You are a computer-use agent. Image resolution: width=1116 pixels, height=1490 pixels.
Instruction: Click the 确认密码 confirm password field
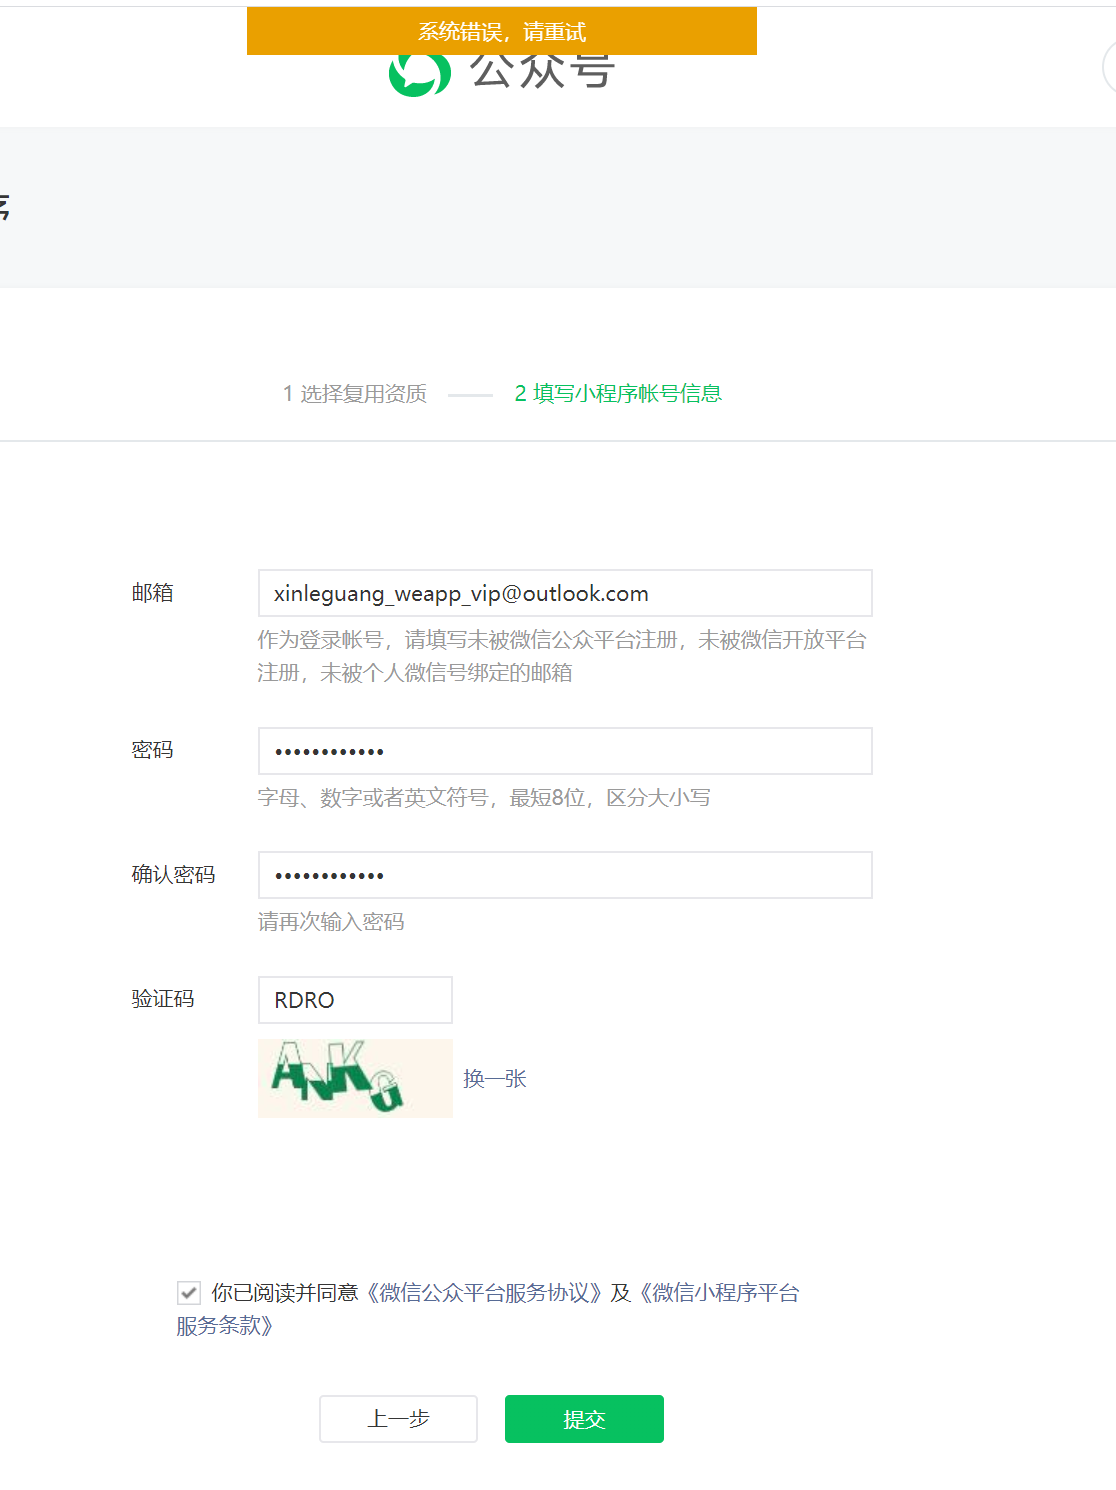tap(565, 875)
